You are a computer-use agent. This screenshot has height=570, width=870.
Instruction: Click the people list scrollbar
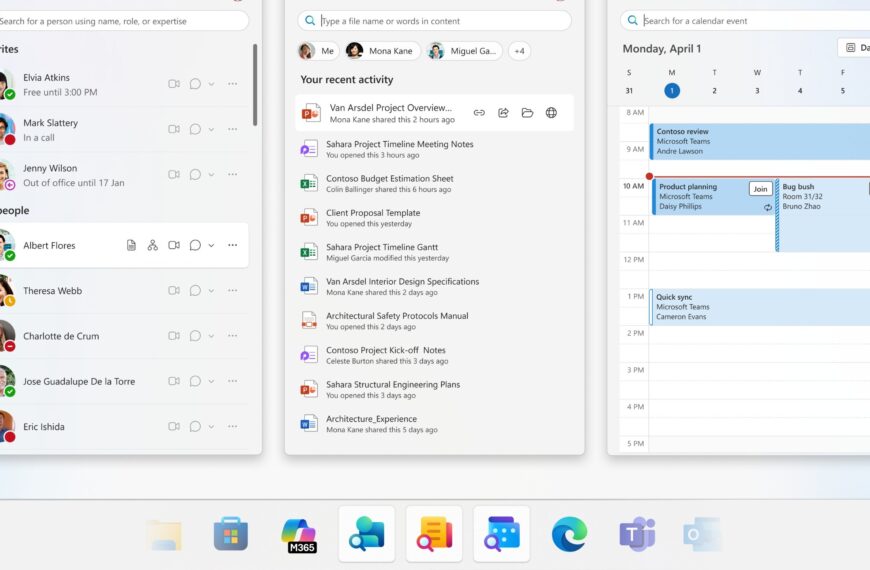tap(255, 85)
